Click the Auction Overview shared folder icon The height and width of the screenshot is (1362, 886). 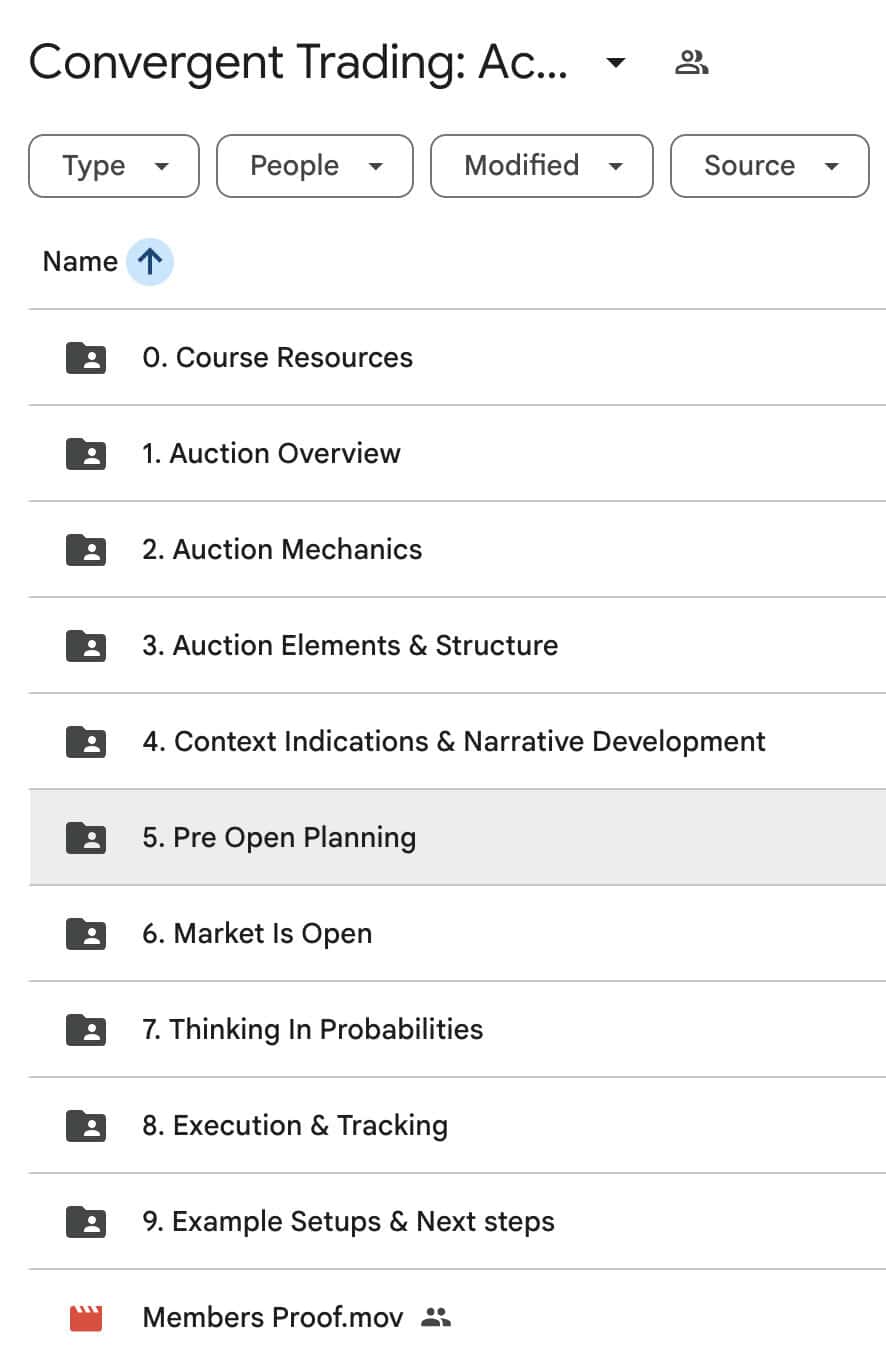86,453
